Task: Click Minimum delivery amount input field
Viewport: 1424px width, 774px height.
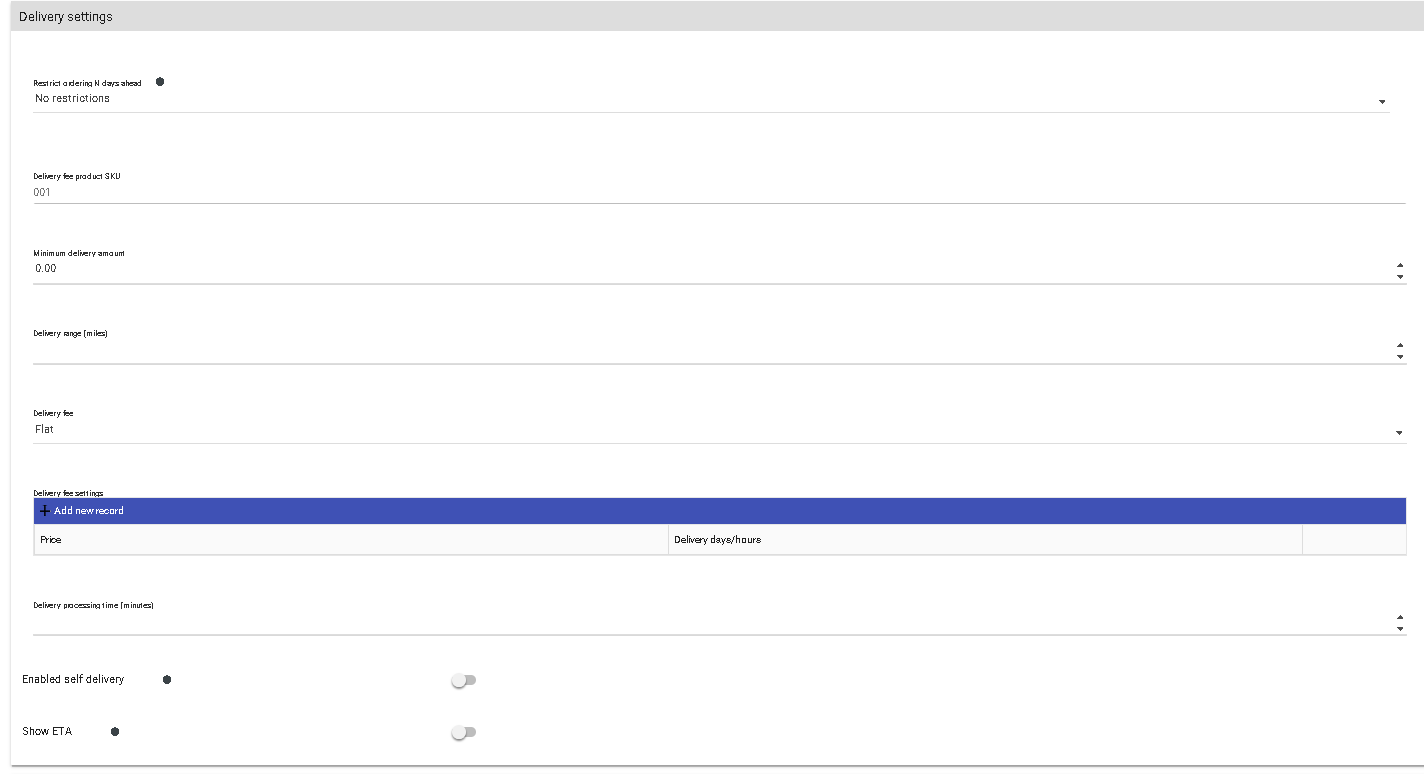Action: pyautogui.click(x=713, y=269)
